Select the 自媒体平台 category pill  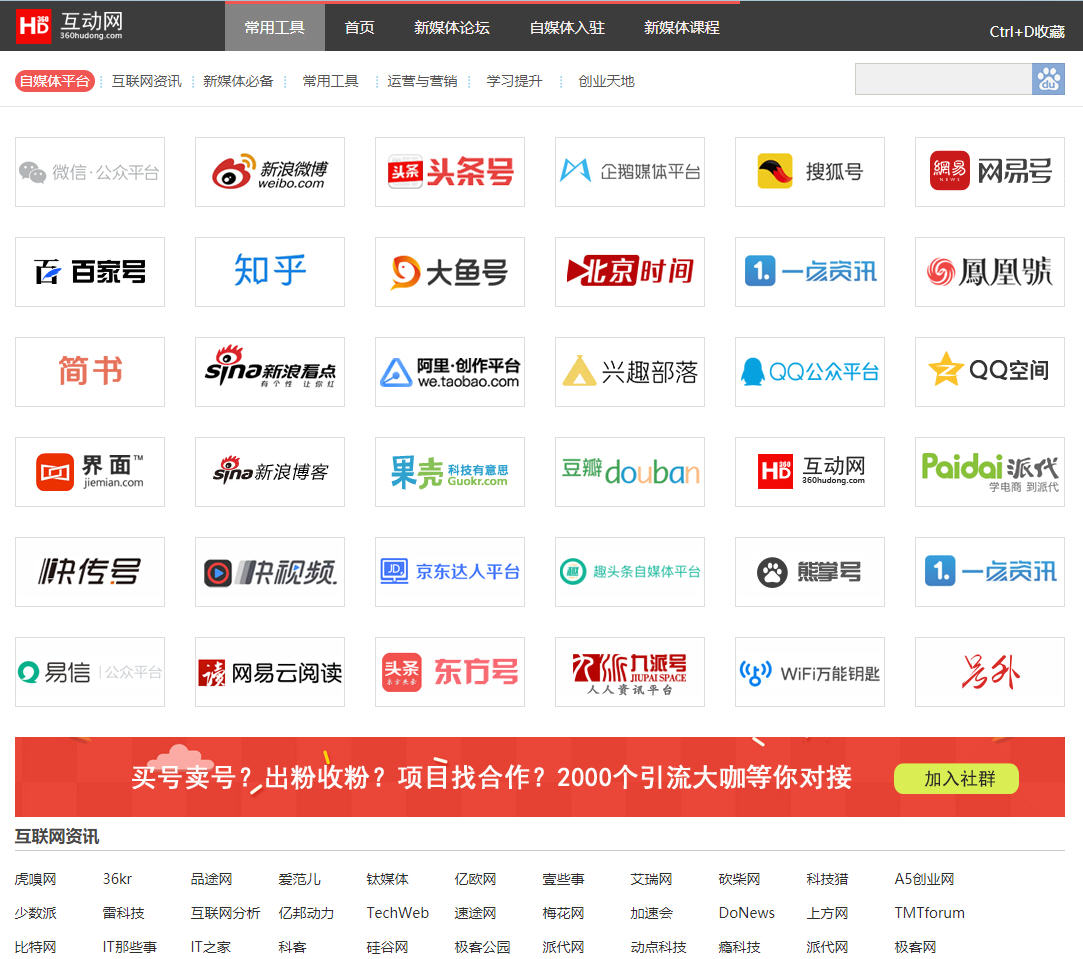(55, 81)
